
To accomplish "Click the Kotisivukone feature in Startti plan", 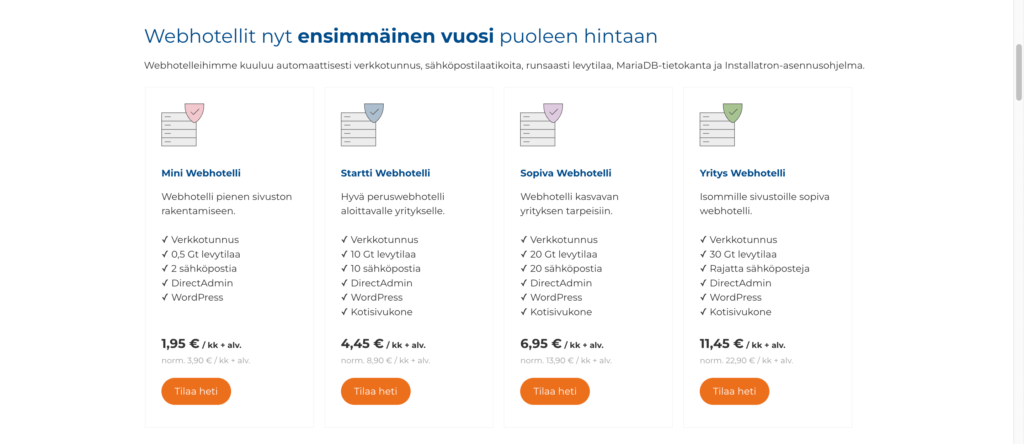I will click(x=381, y=312).
